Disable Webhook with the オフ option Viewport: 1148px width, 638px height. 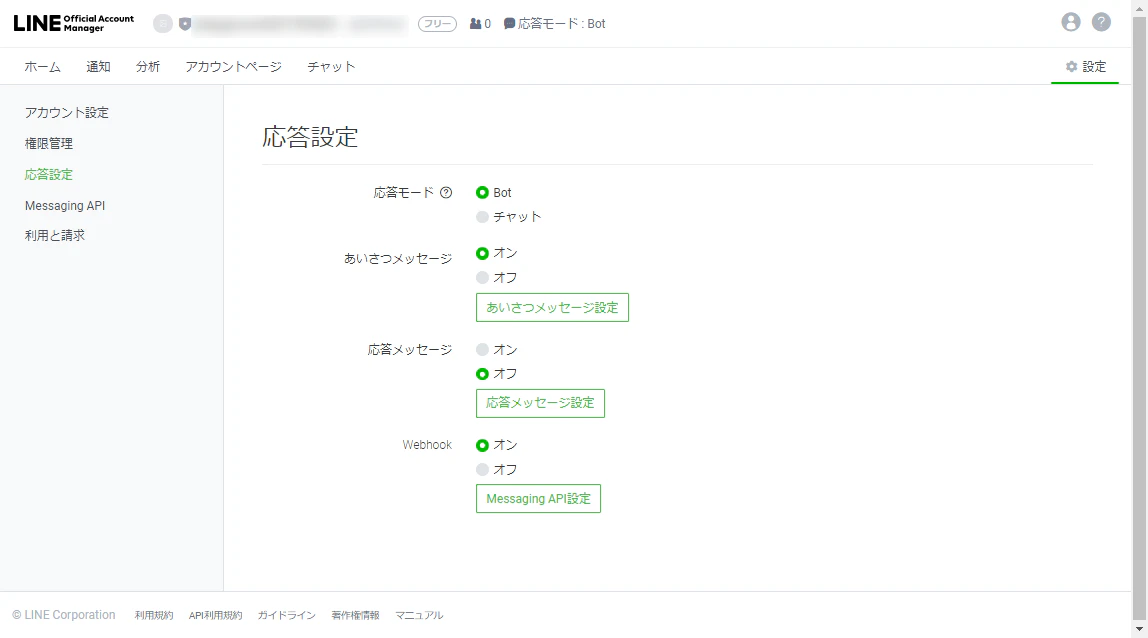[482, 470]
